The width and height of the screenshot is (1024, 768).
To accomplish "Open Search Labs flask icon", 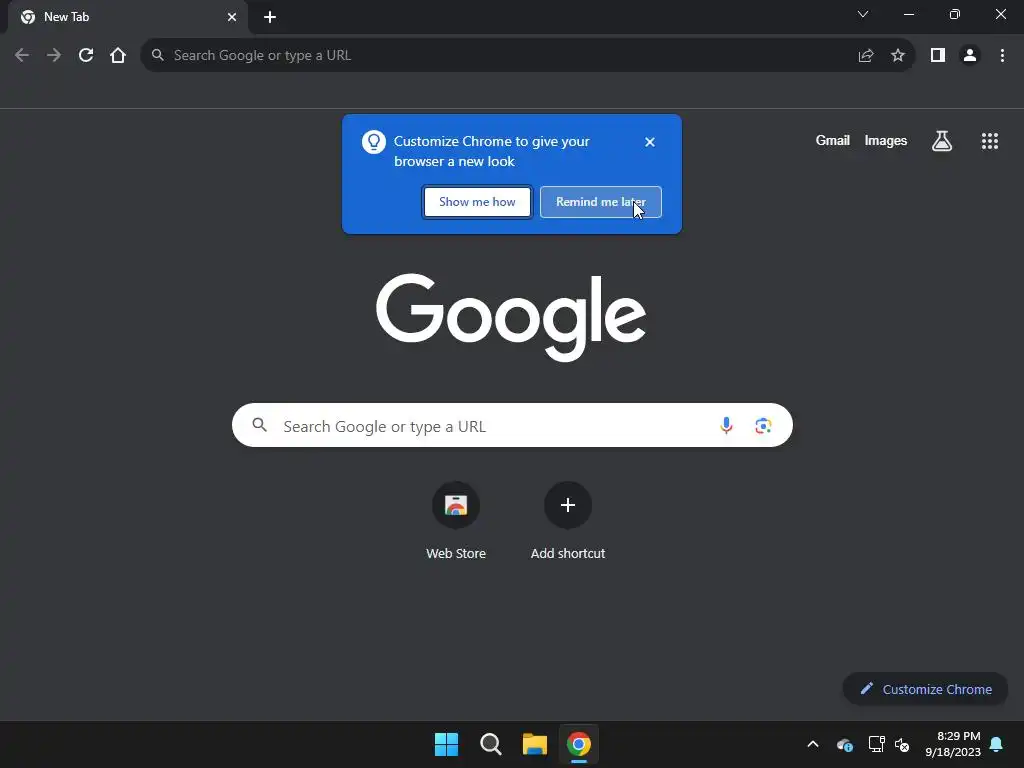I will pos(942,141).
